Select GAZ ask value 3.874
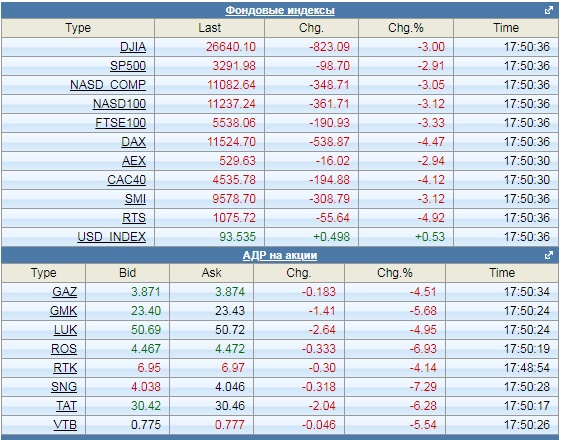The image size is (561, 440). (x=230, y=292)
